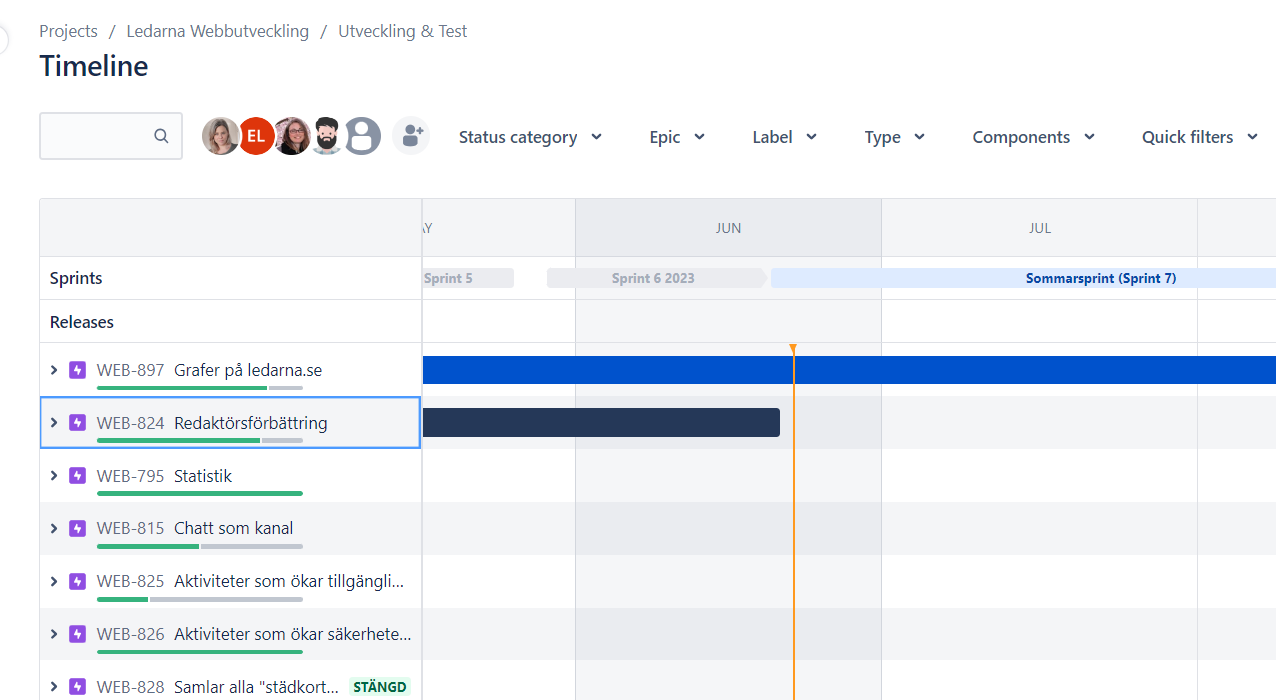Filter by the bearded man avatar
Viewport: 1276px width, 700px height.
(328, 136)
